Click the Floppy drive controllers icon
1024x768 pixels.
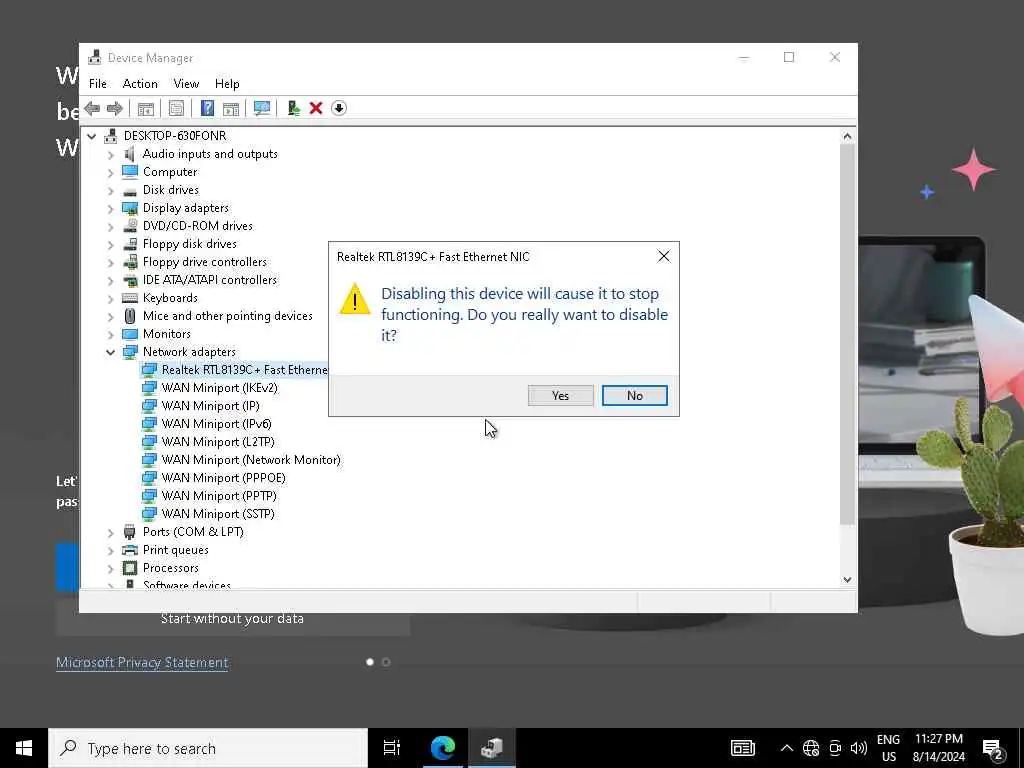point(130,262)
